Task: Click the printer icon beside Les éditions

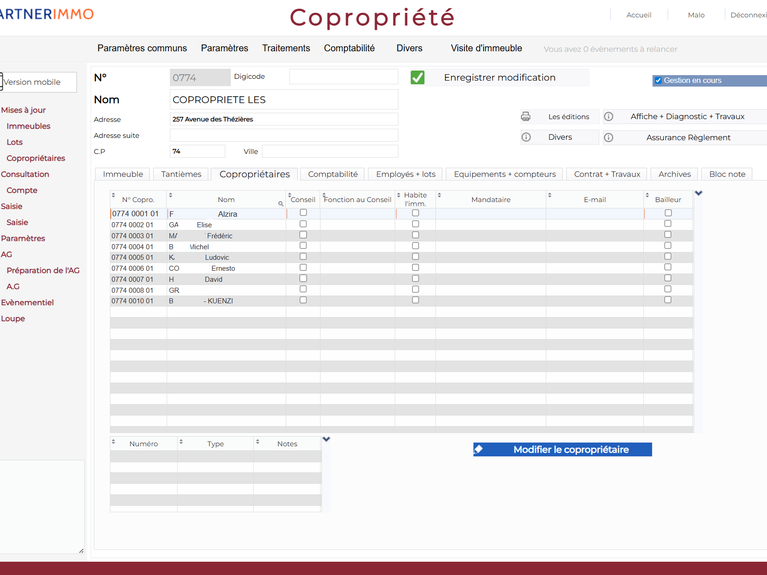Action: pyautogui.click(x=526, y=117)
